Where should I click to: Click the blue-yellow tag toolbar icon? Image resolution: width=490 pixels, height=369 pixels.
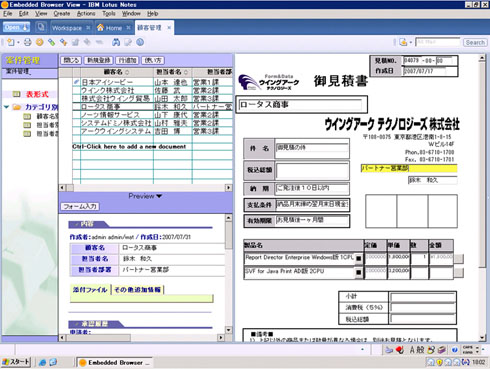click(63, 42)
